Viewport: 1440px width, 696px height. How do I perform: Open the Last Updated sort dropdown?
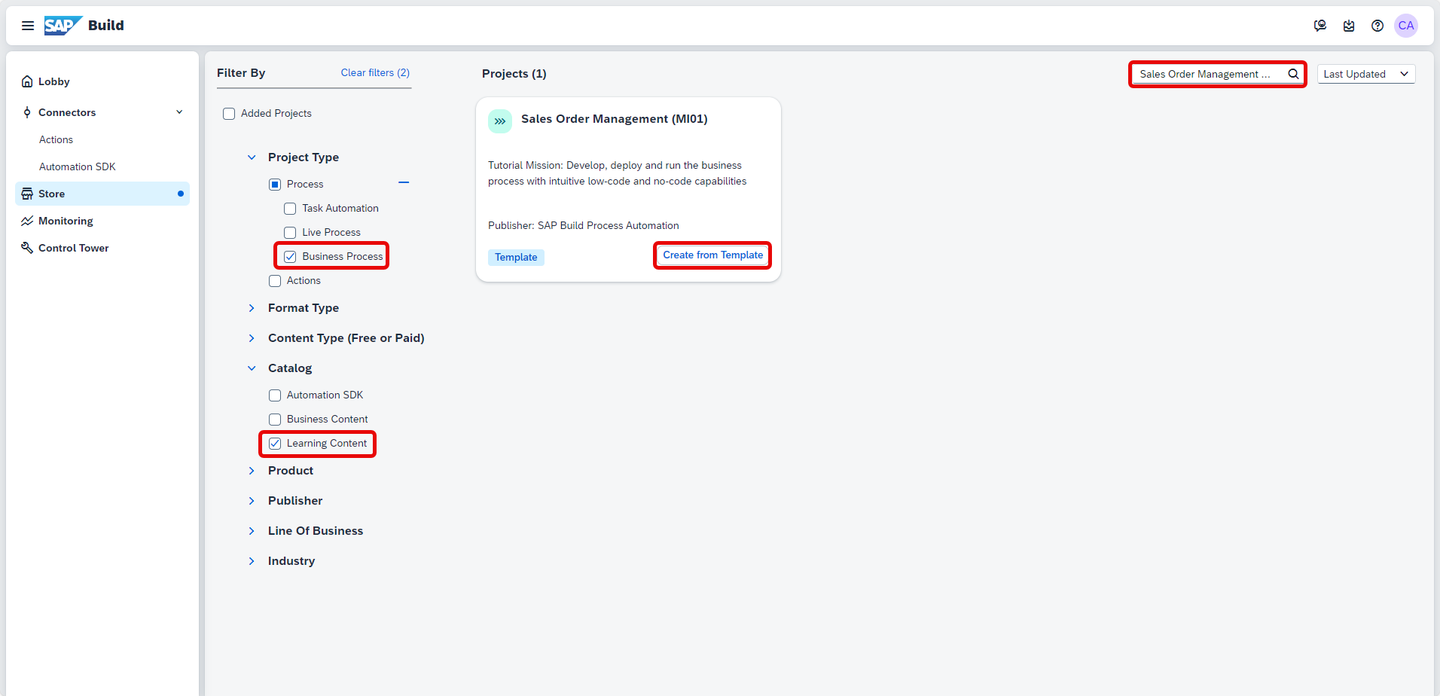tap(1366, 74)
